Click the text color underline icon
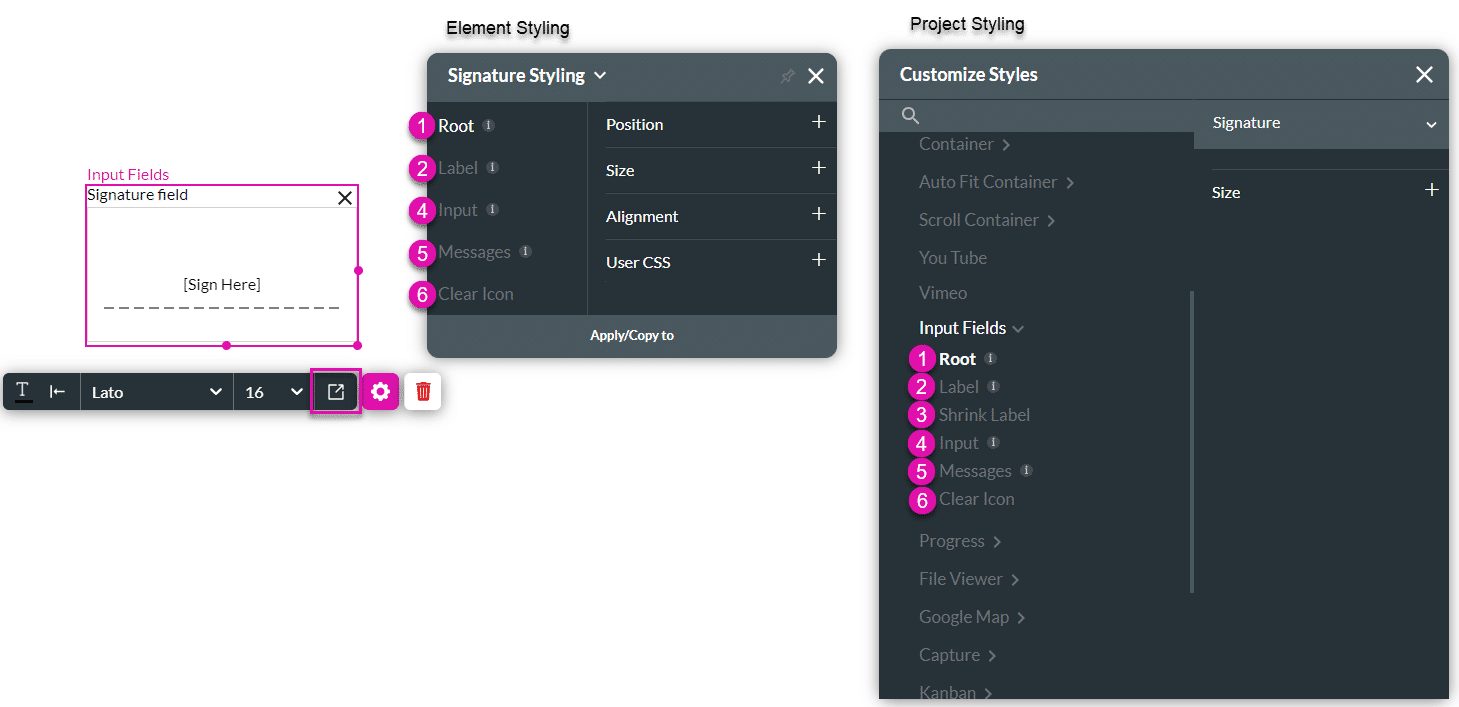1459x707 pixels. pos(23,392)
